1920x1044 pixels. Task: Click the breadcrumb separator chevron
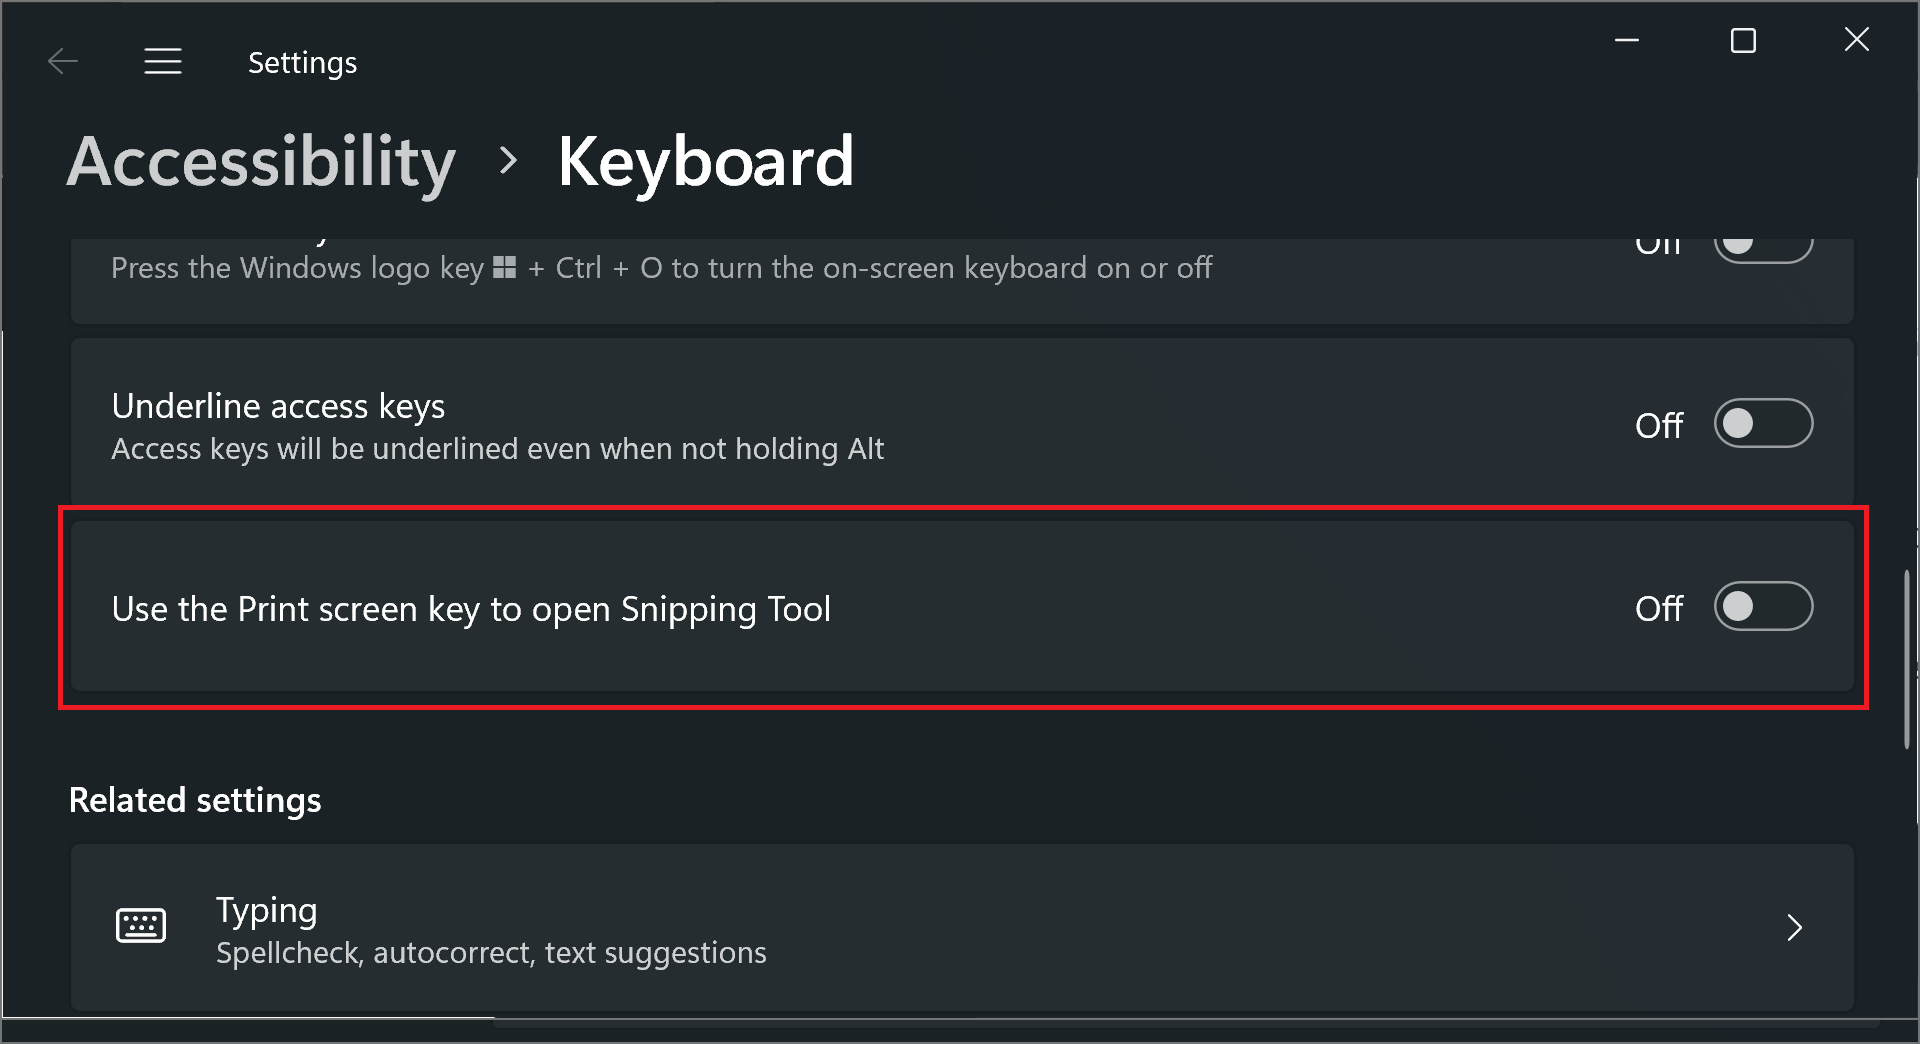(x=508, y=160)
